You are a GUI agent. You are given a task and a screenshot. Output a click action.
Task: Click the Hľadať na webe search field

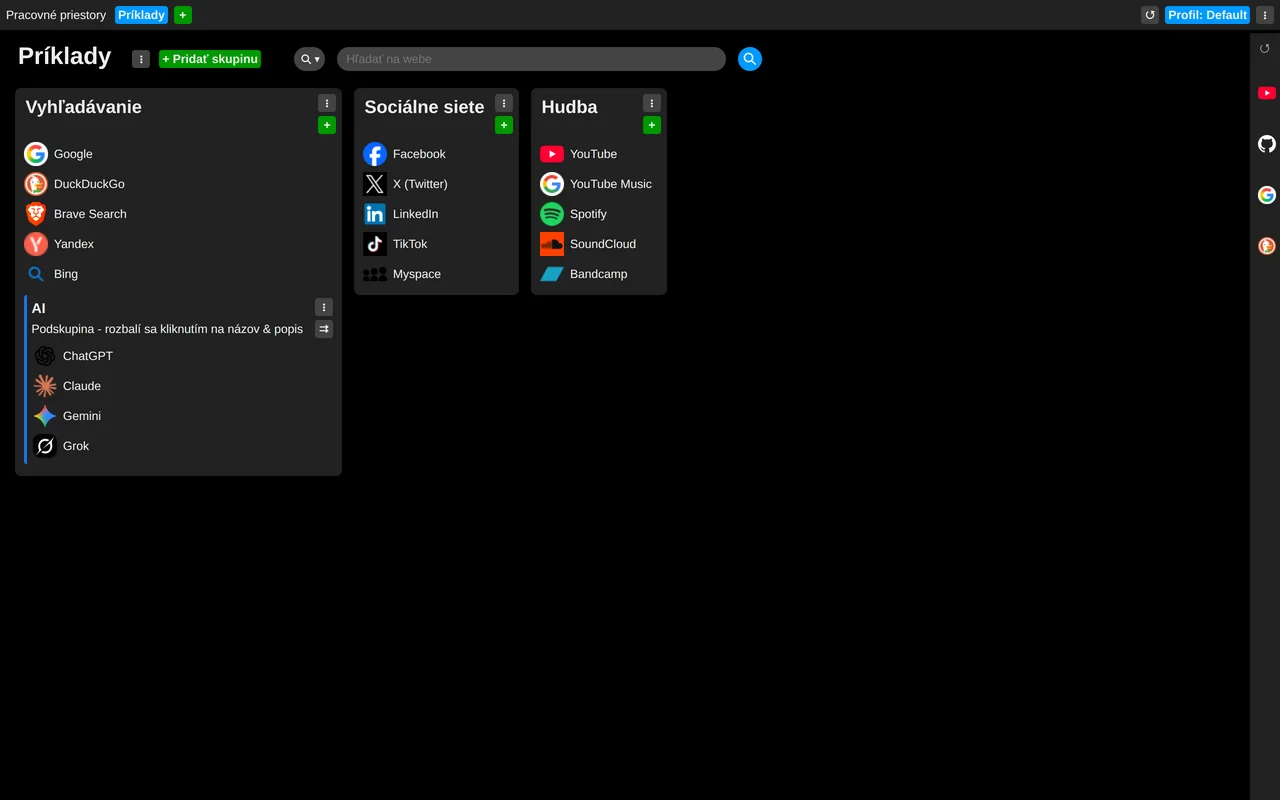531,59
